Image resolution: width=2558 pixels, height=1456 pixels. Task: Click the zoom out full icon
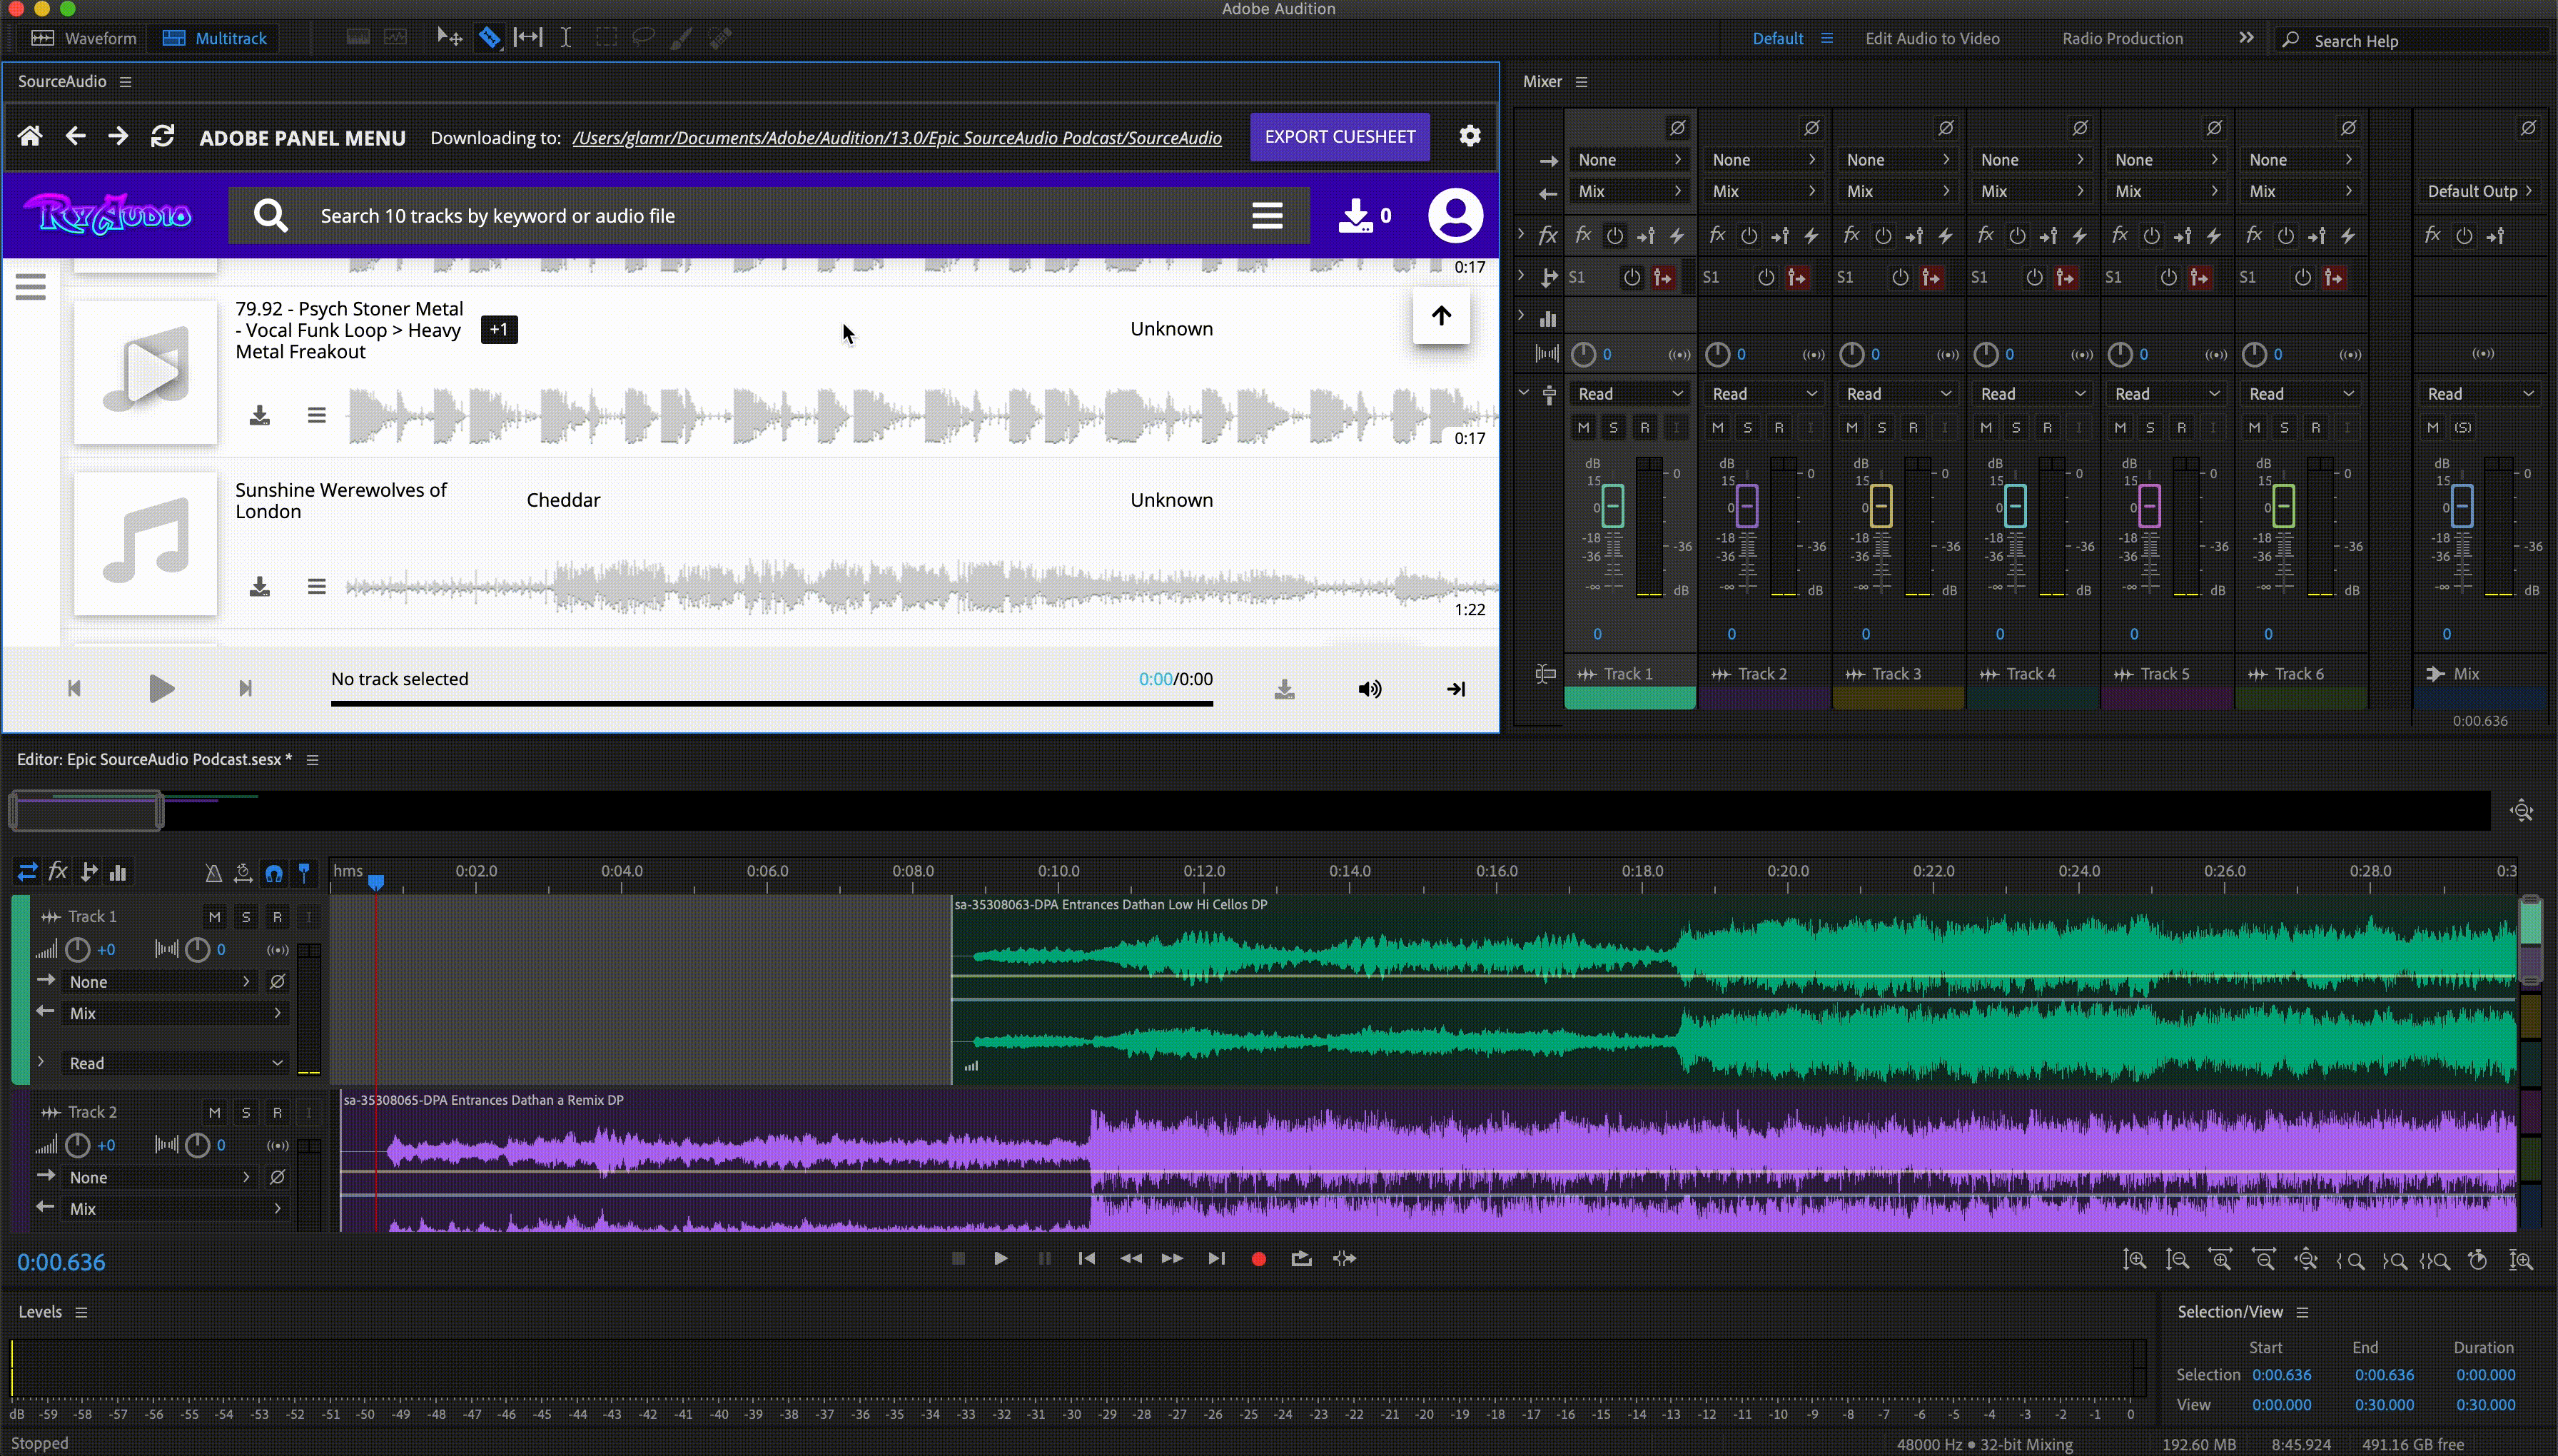pos(2306,1260)
